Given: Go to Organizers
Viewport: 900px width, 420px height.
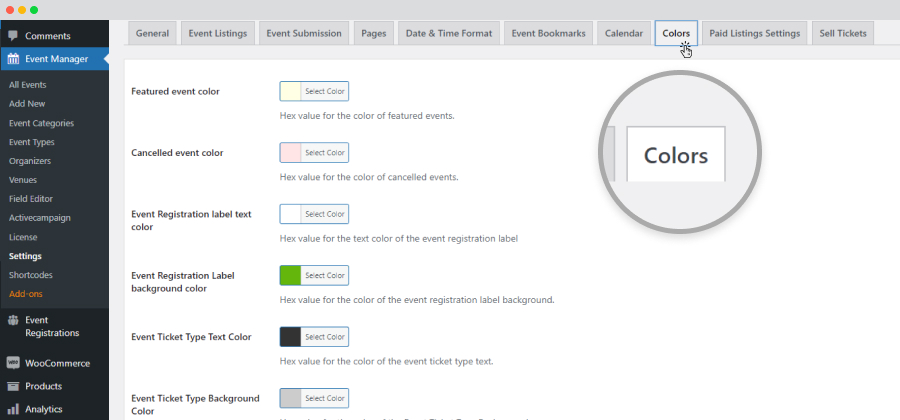Looking at the screenshot, I should point(30,161).
